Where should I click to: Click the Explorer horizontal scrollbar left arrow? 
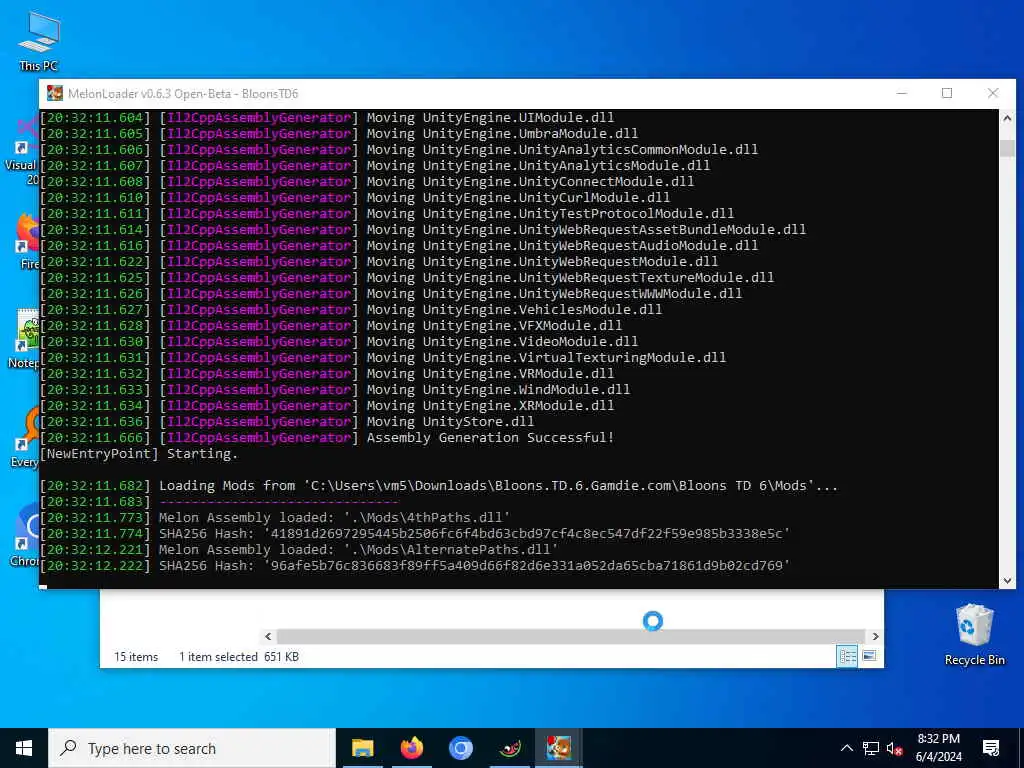click(x=268, y=636)
